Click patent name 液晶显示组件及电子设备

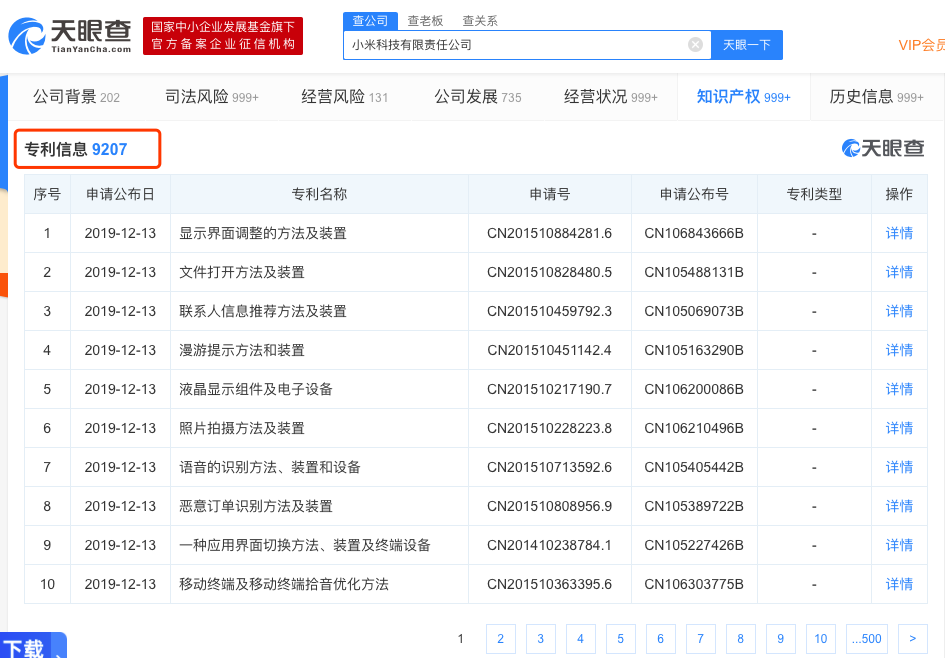click(256, 389)
